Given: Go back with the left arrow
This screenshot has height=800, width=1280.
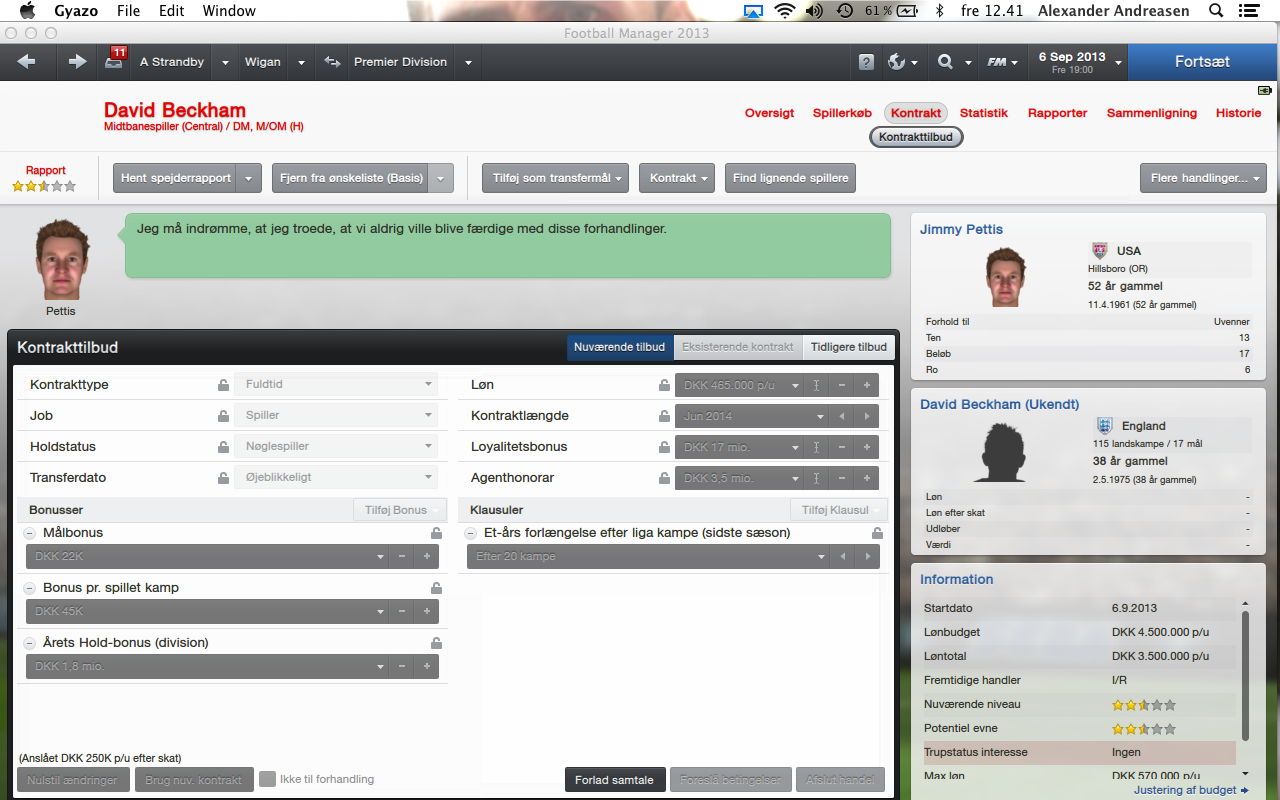Looking at the screenshot, I should click(26, 62).
